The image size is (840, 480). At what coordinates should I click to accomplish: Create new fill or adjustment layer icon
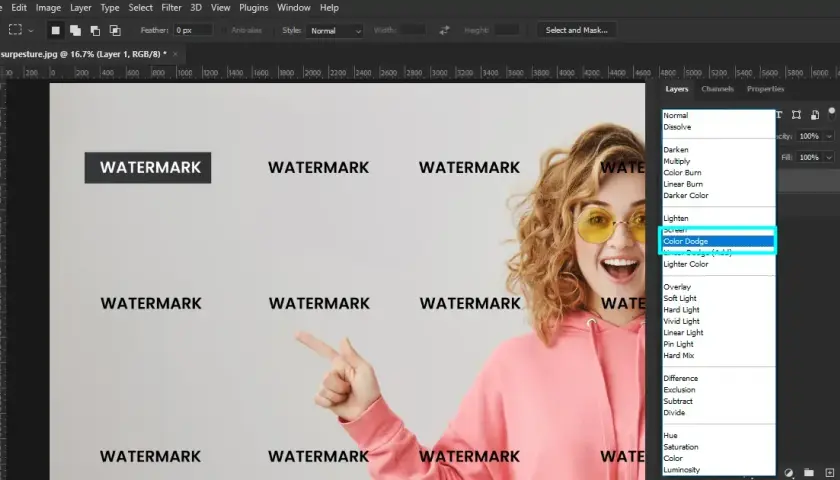(789, 472)
